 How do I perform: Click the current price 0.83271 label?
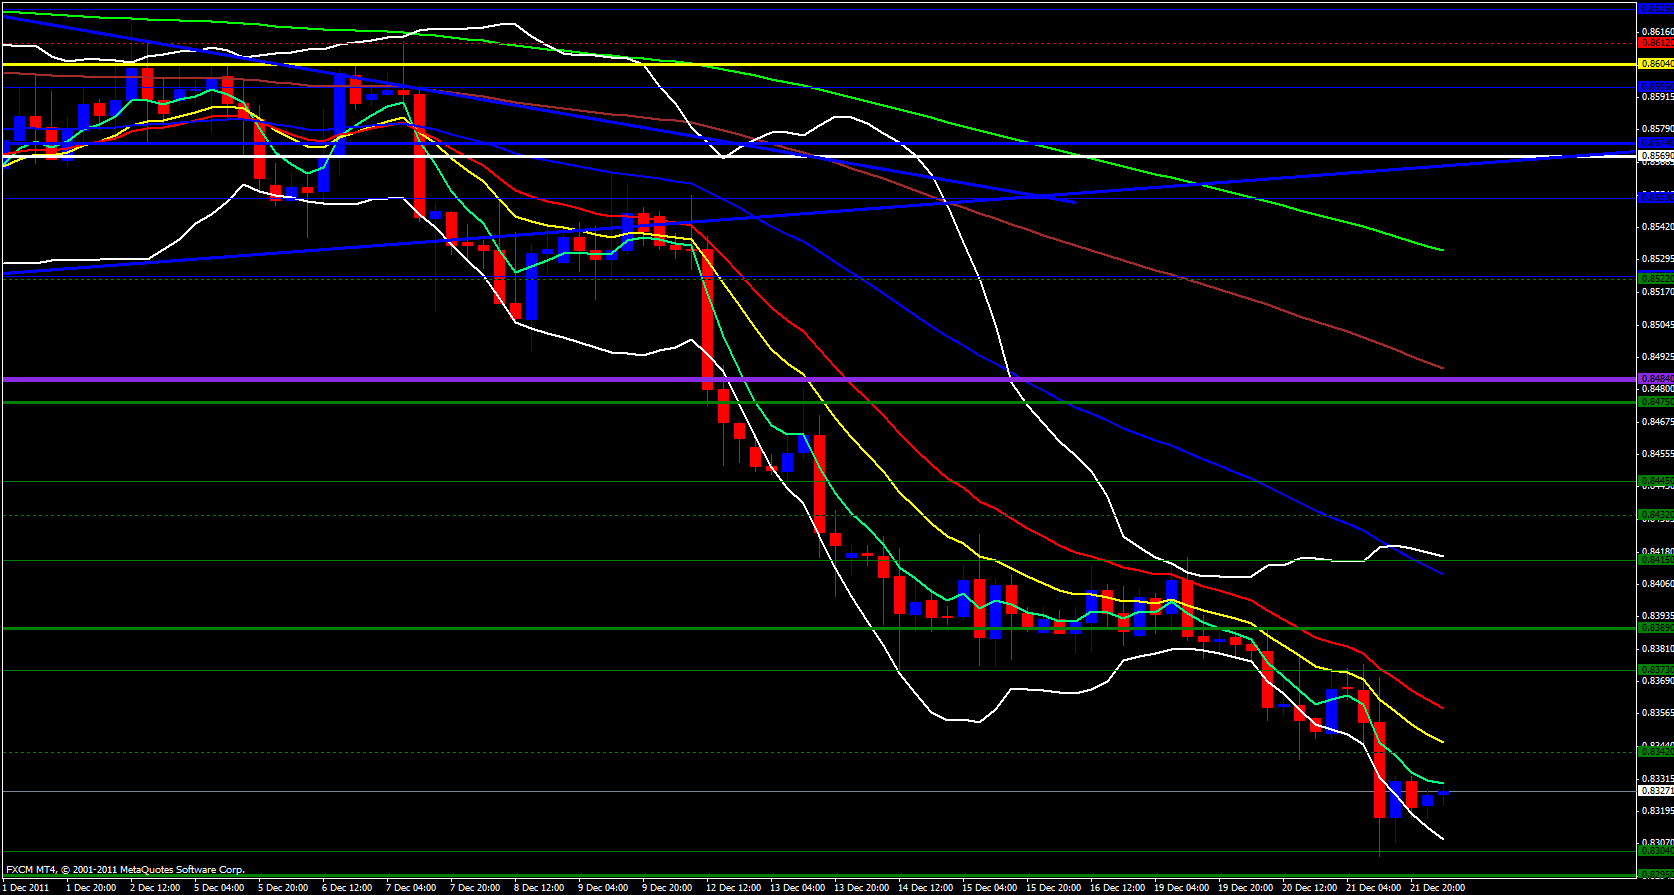1655,790
